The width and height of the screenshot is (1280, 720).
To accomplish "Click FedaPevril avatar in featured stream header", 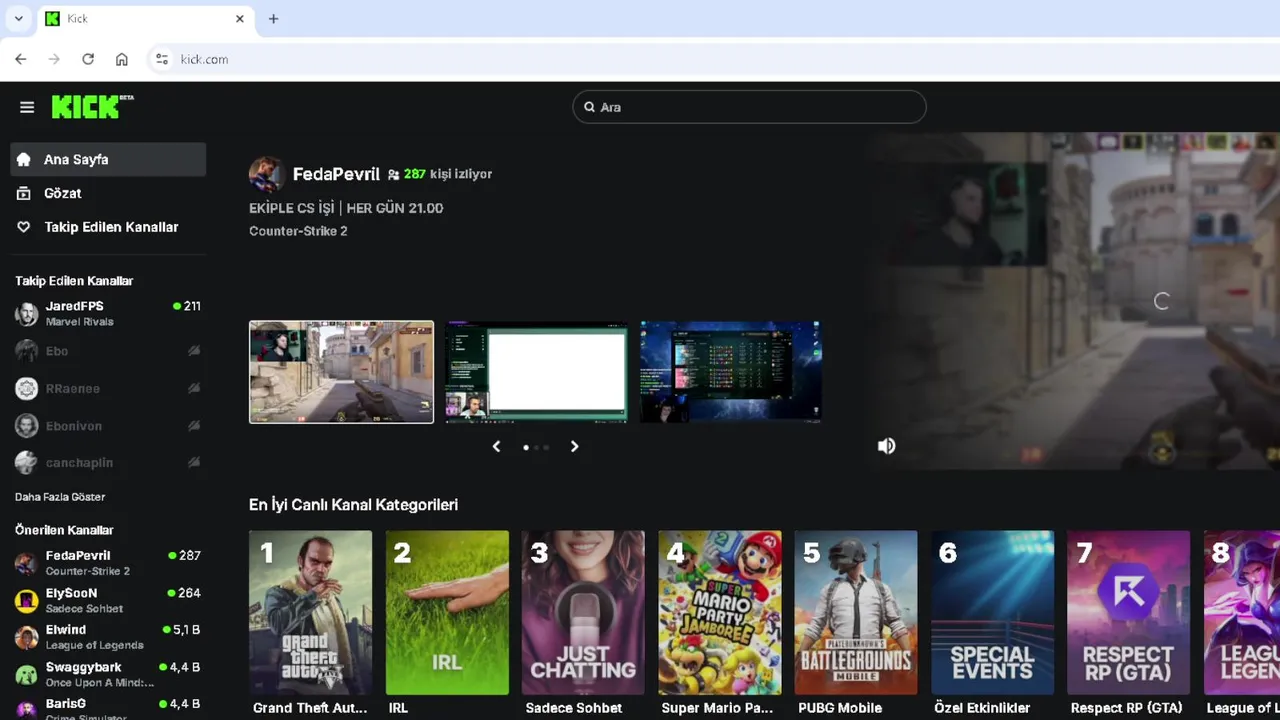I will pyautogui.click(x=266, y=174).
